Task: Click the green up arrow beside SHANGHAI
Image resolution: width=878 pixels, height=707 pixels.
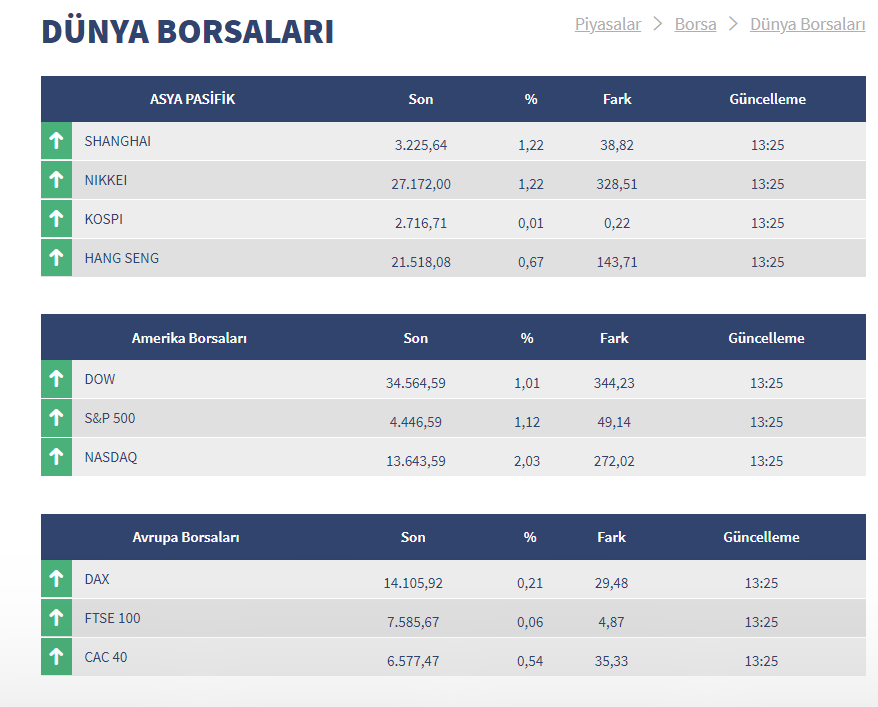Action: click(56, 141)
